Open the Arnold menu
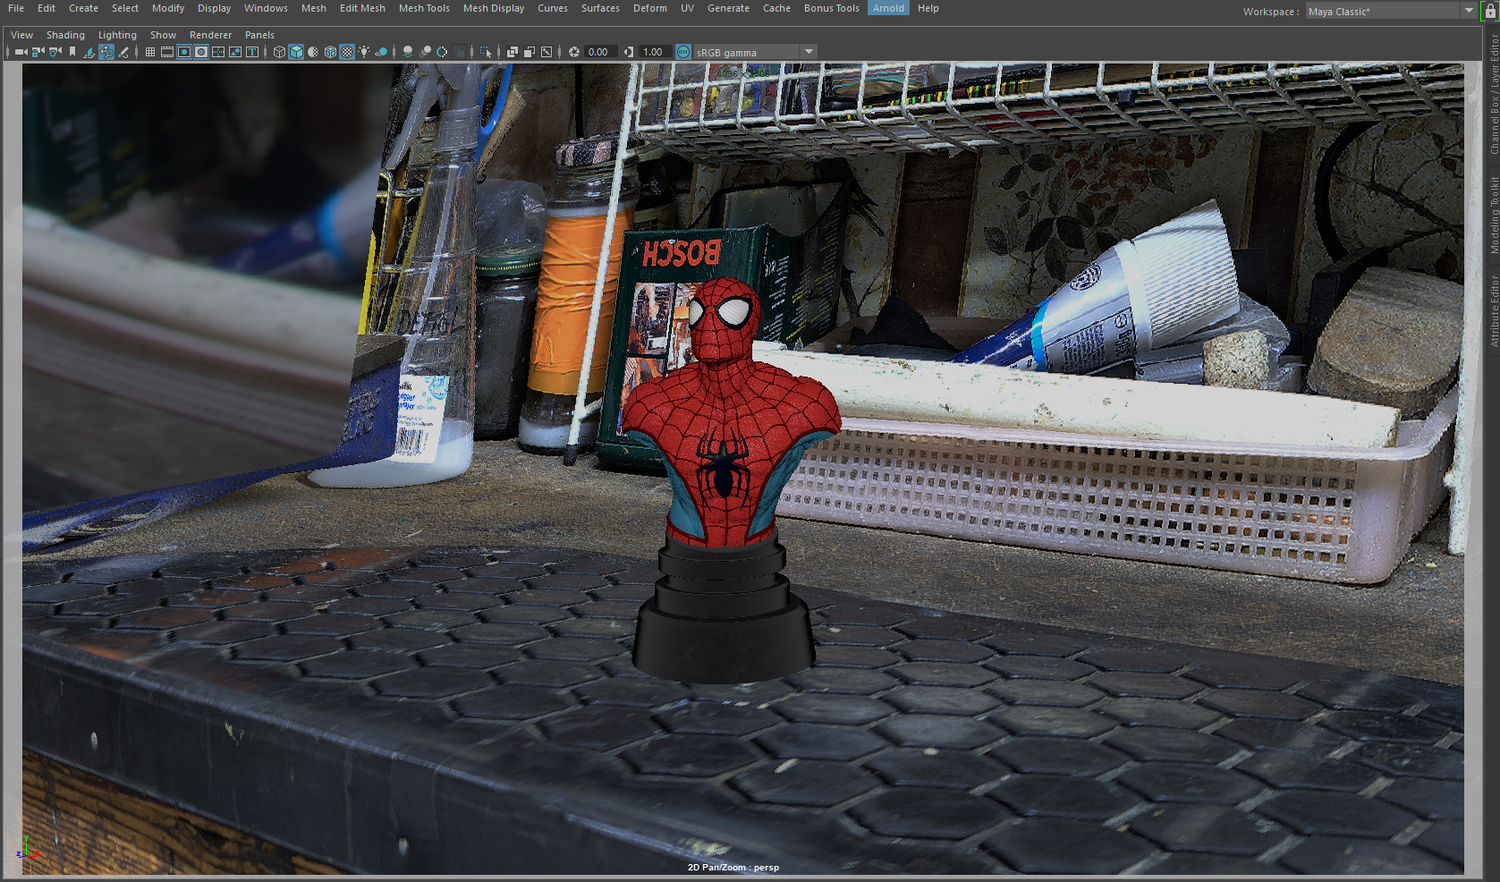Screen dimensions: 1500x882 tap(888, 8)
